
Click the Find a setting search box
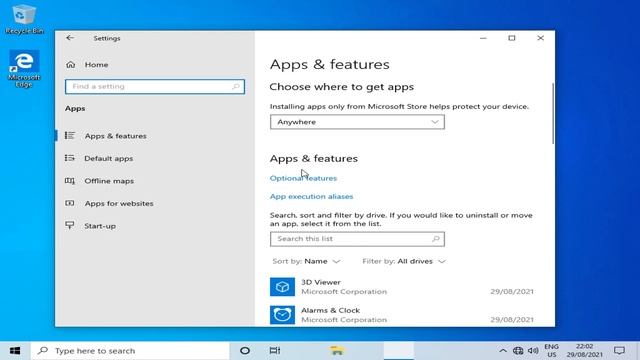pos(155,87)
